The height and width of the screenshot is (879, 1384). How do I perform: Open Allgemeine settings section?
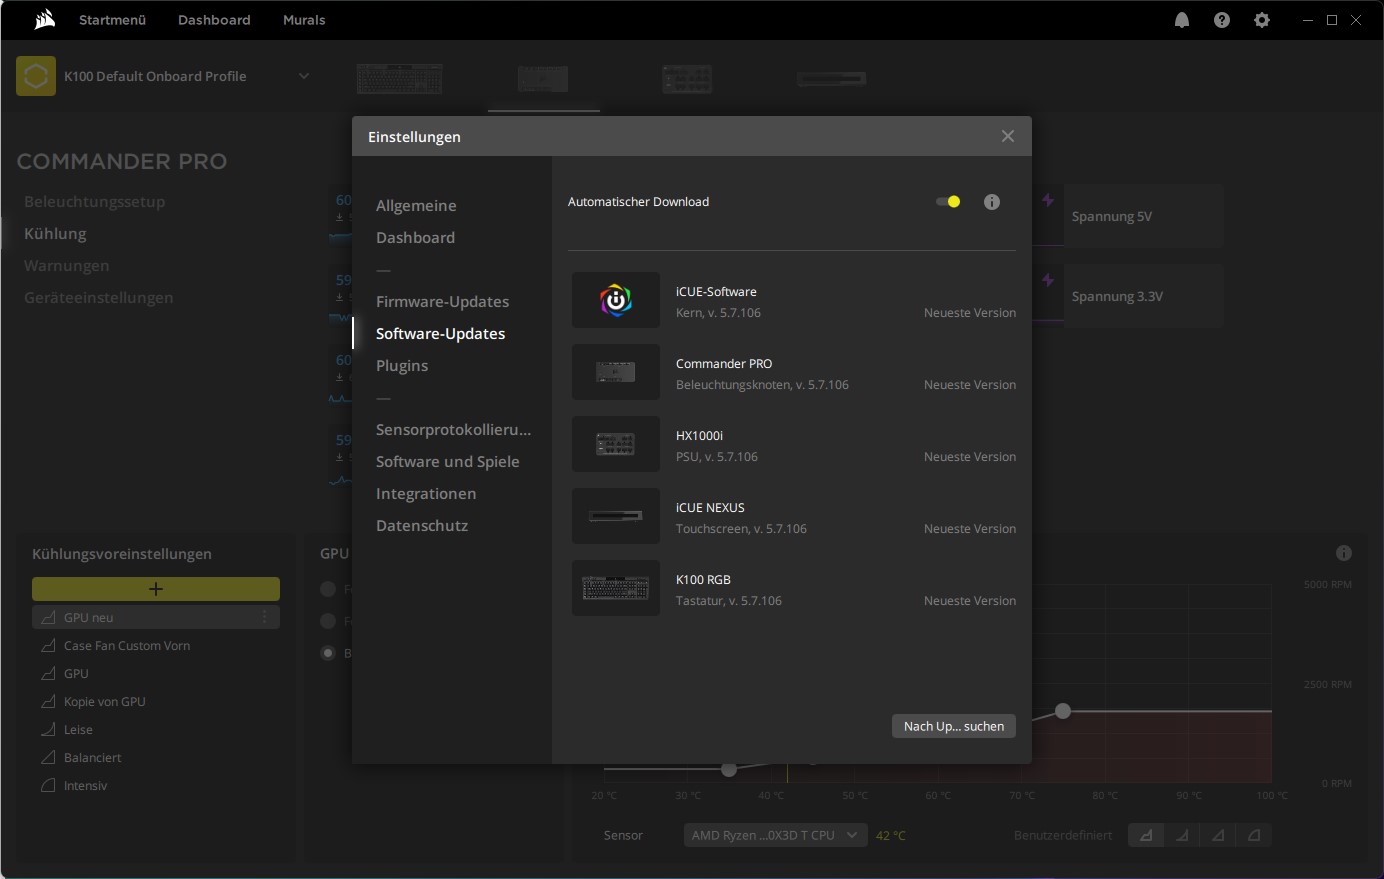click(416, 205)
